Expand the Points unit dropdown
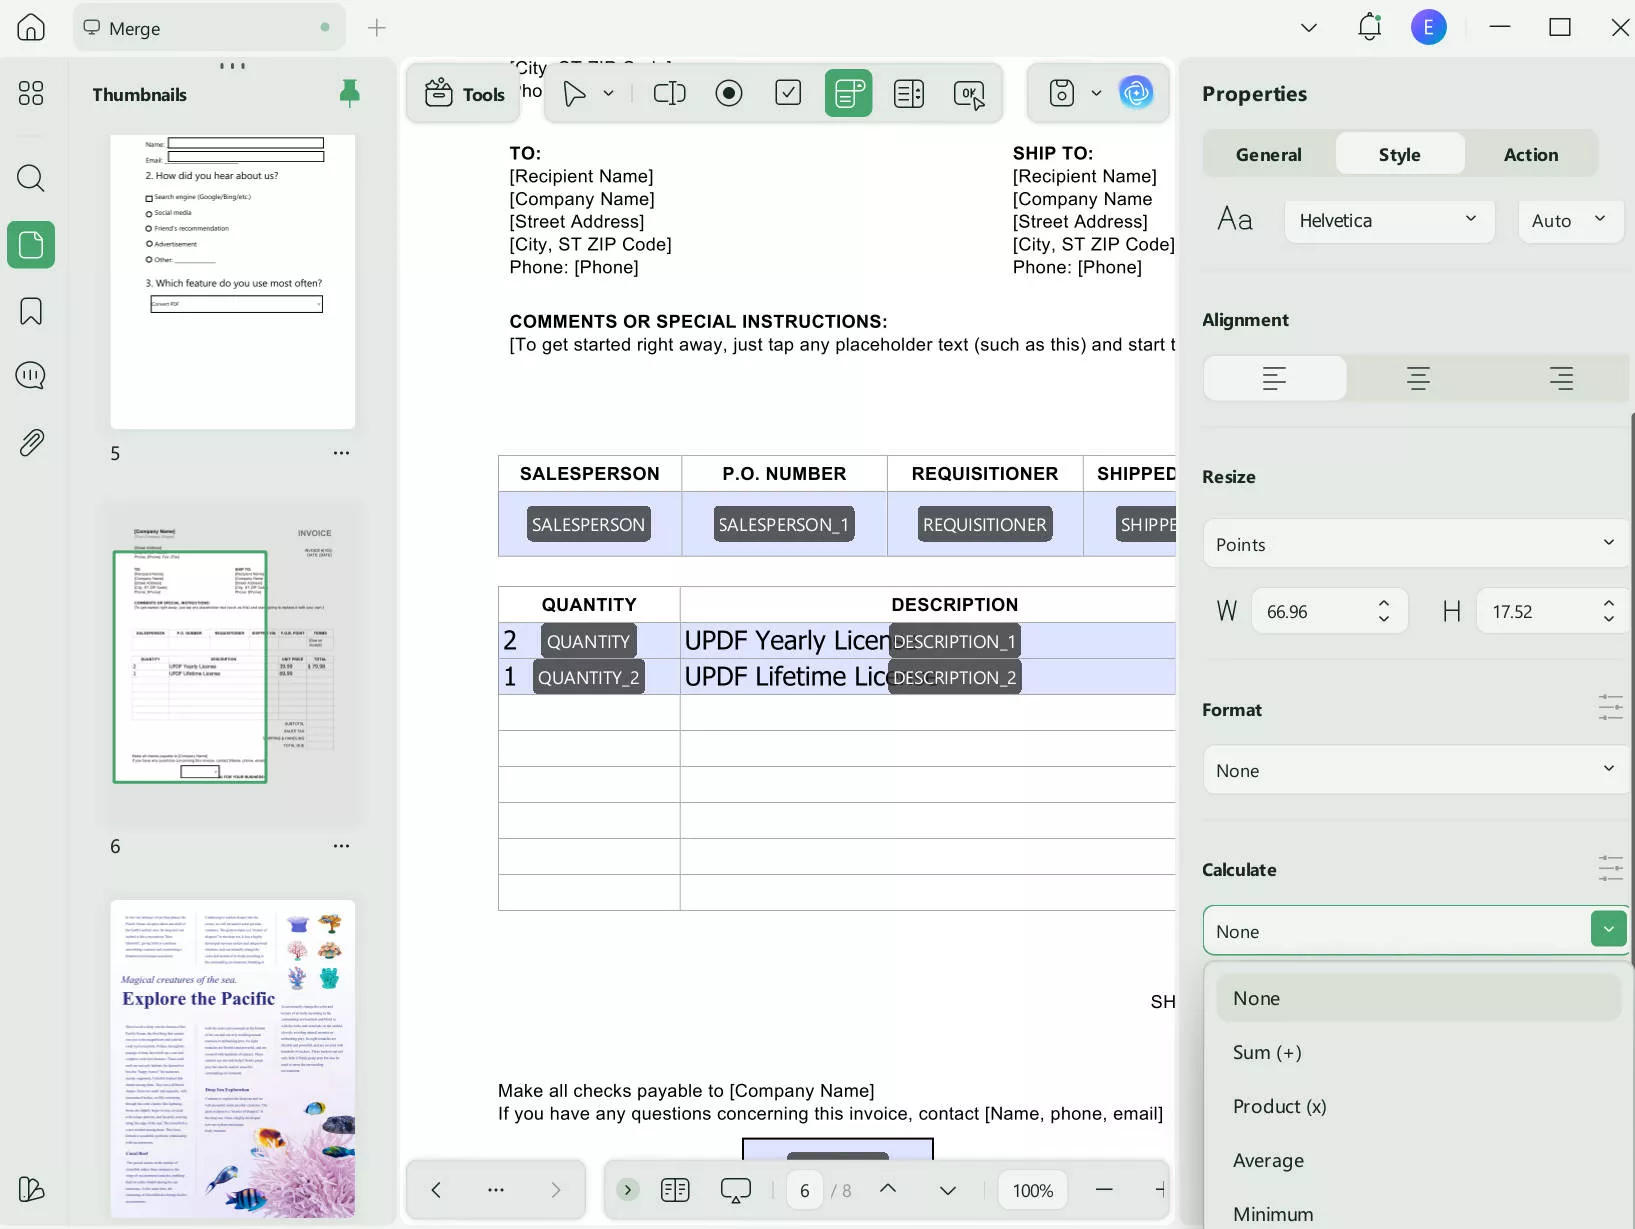This screenshot has height=1229, width=1635. pyautogui.click(x=1415, y=544)
